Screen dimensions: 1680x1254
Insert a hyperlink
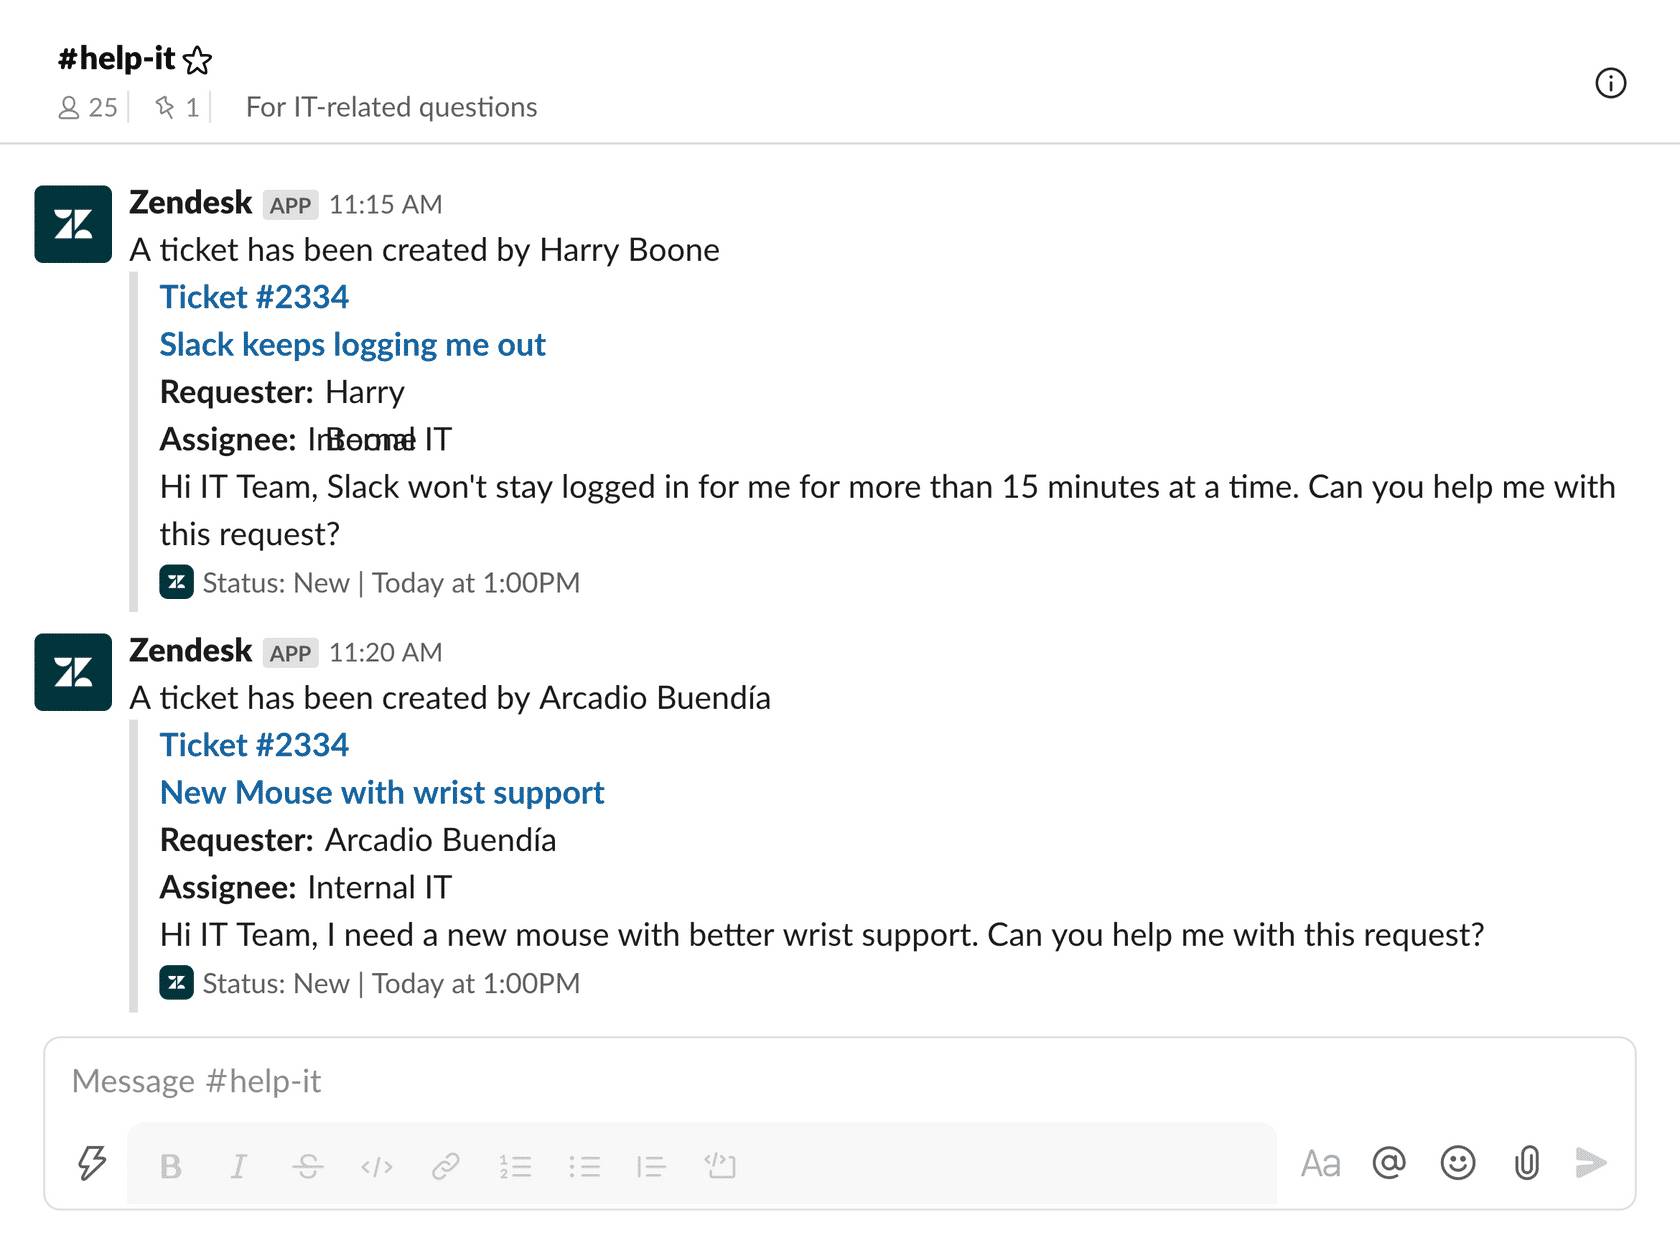(446, 1166)
